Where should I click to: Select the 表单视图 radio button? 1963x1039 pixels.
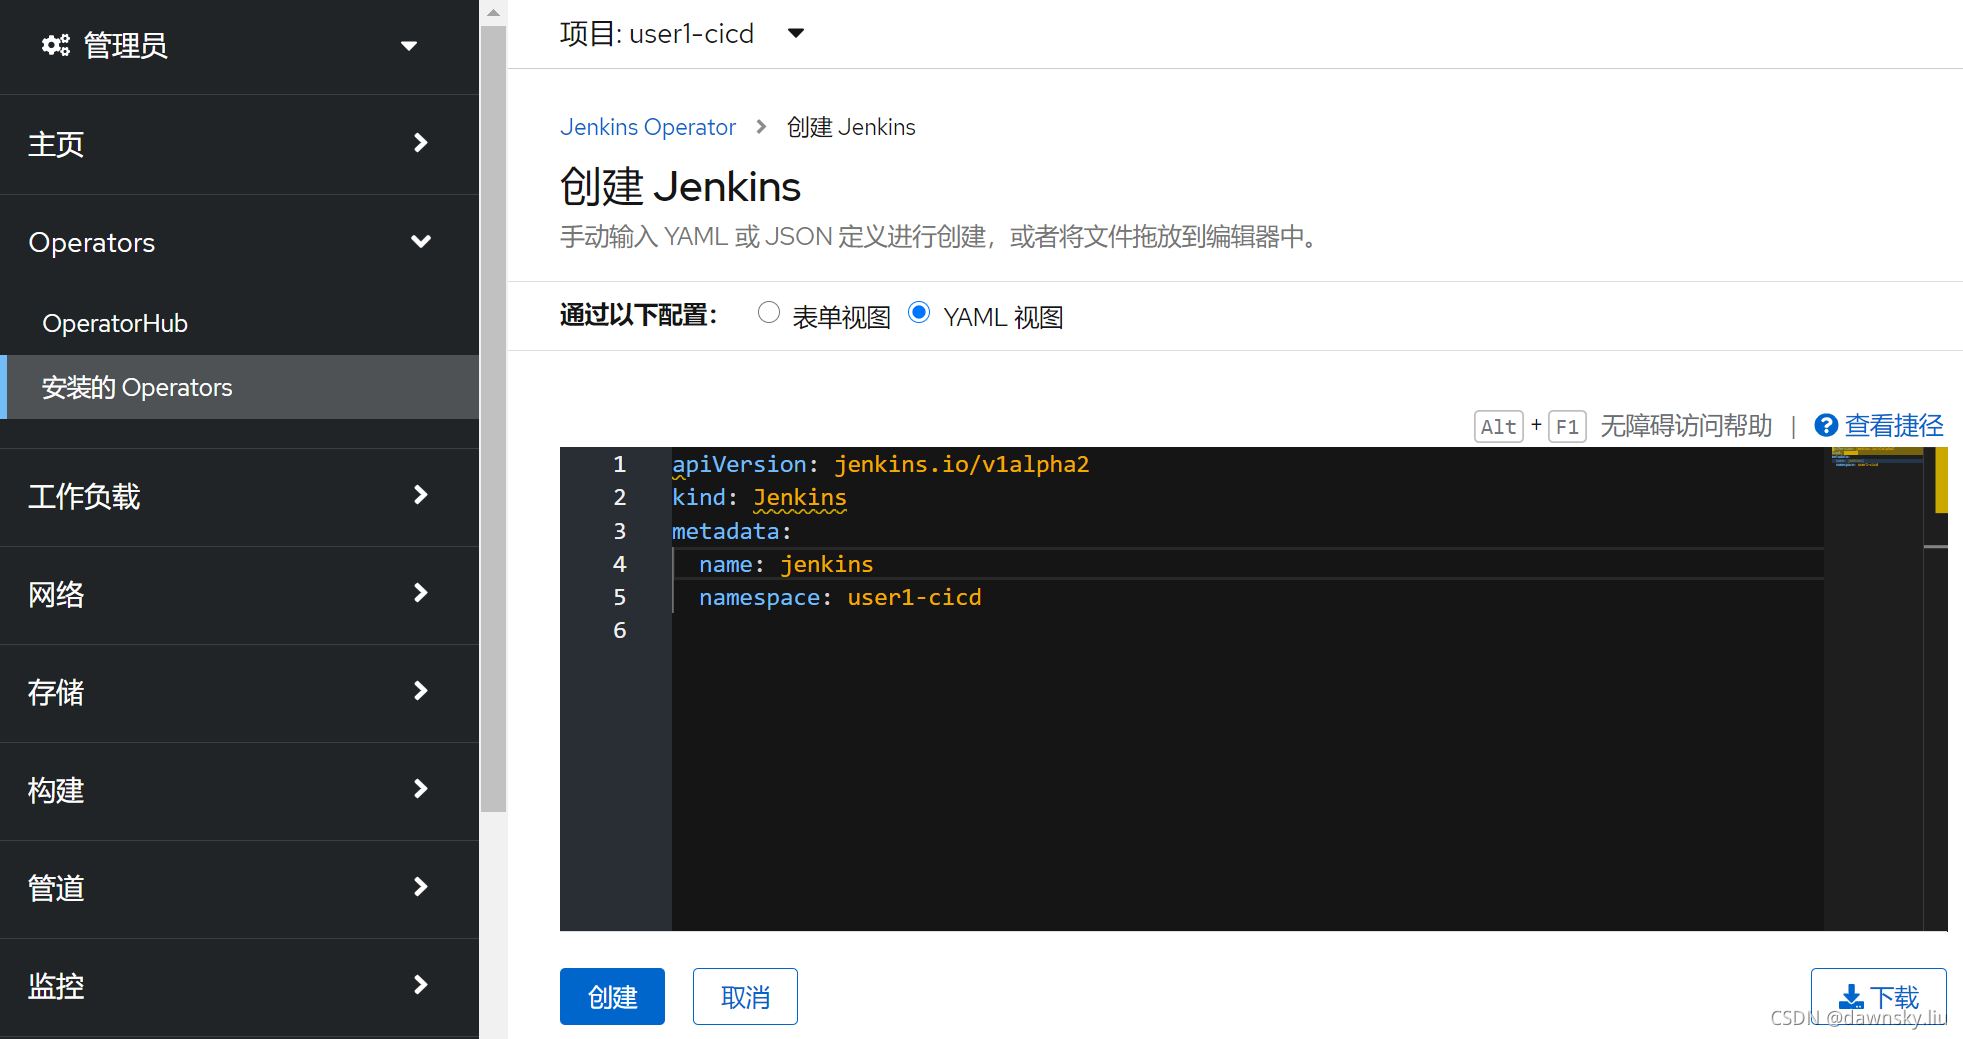[x=768, y=313]
